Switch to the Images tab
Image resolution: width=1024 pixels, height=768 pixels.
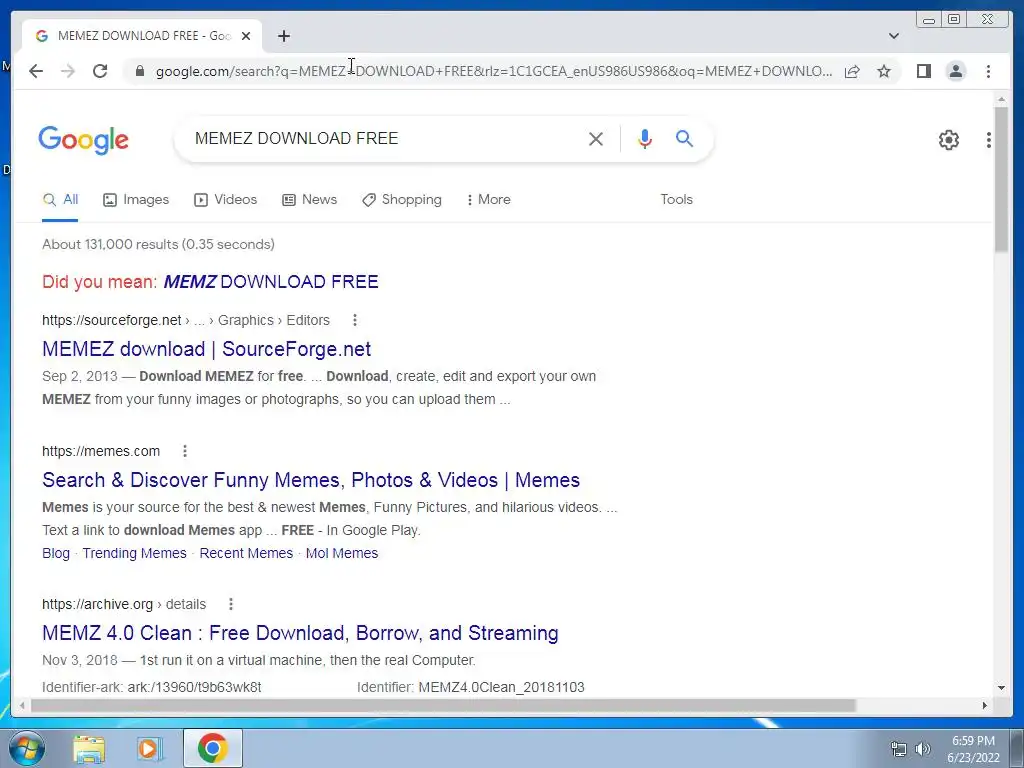coord(136,200)
